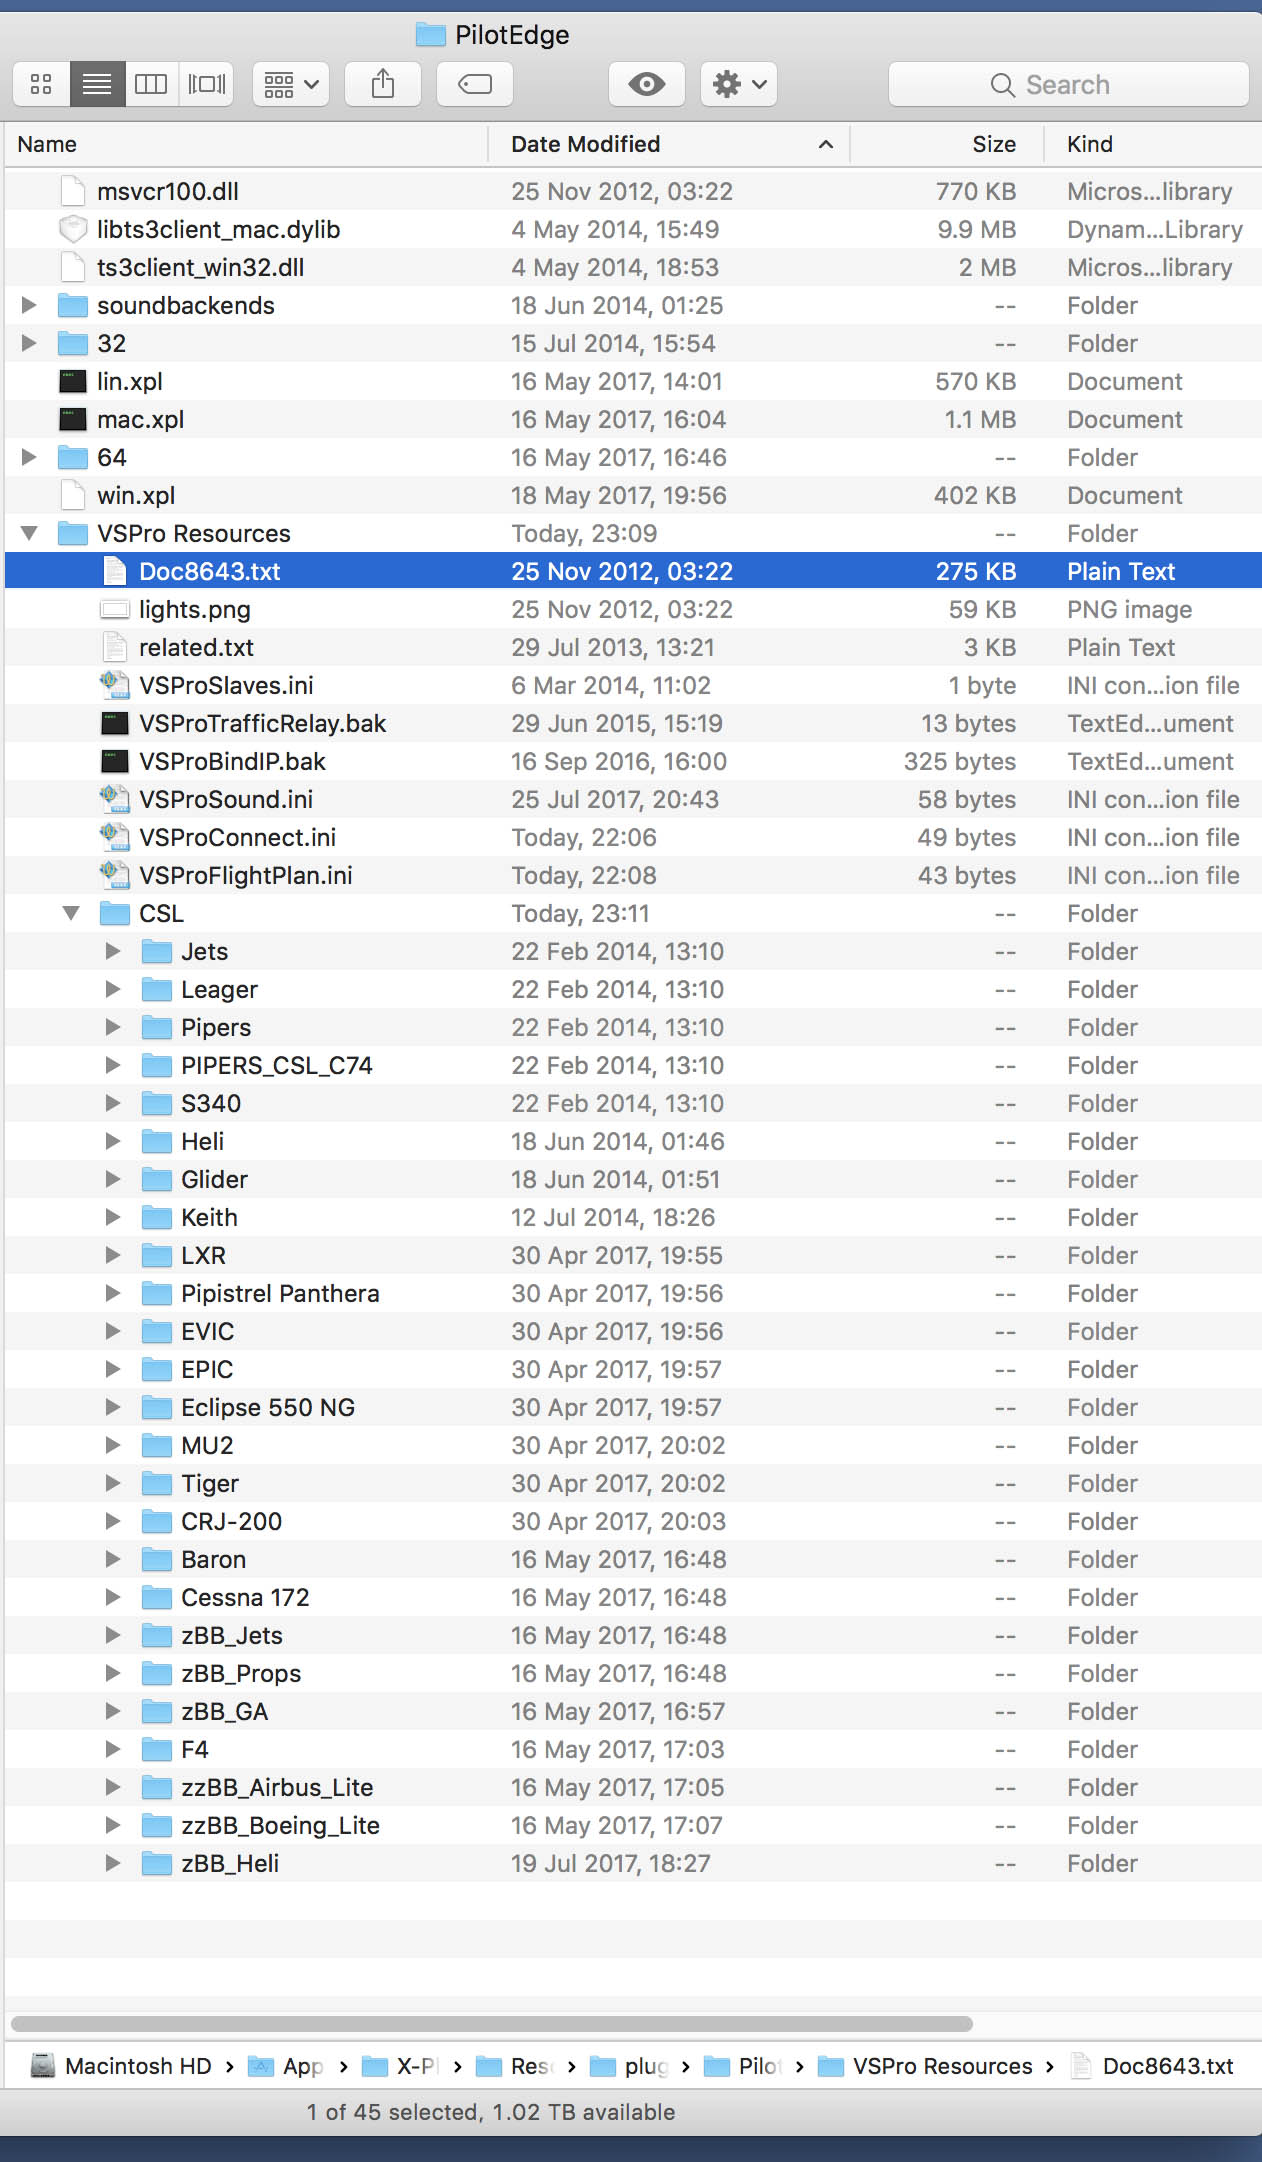Select the win.xpl file icon
This screenshot has width=1262, height=2162.
pyautogui.click(x=73, y=495)
